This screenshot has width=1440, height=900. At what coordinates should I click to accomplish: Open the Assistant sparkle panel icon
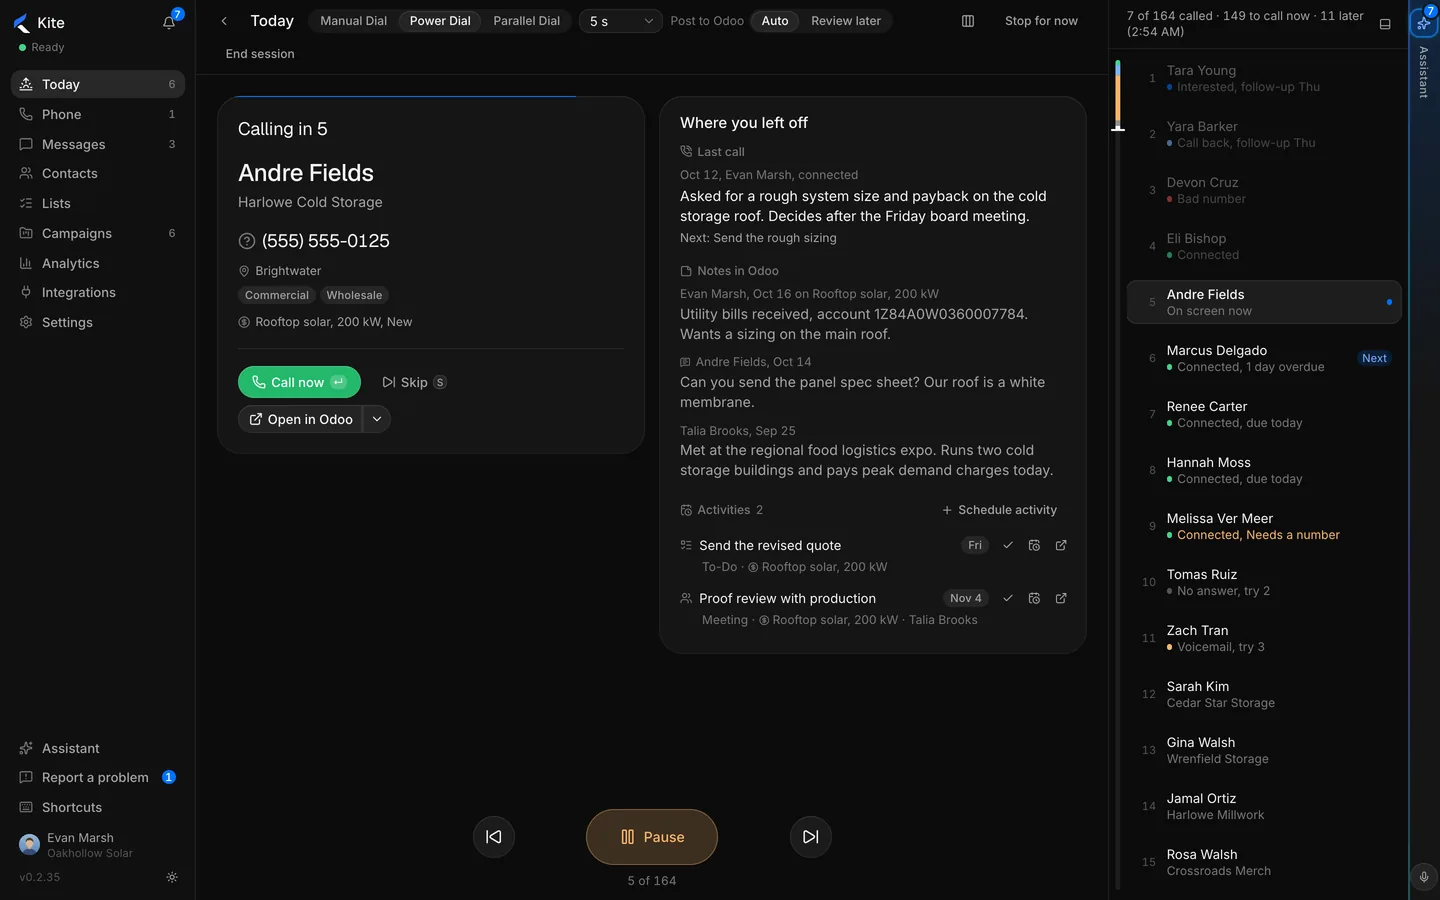pyautogui.click(x=1423, y=23)
